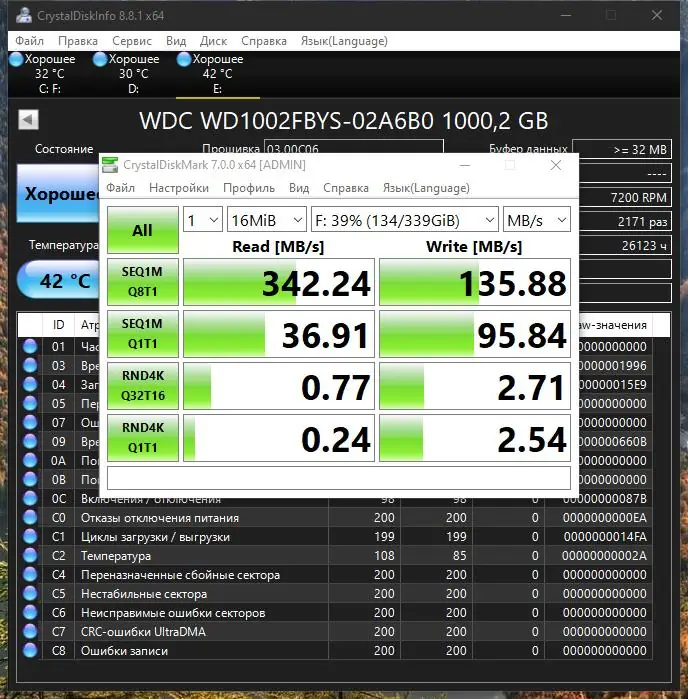Click status orb for attribute 03 row

tap(30, 366)
